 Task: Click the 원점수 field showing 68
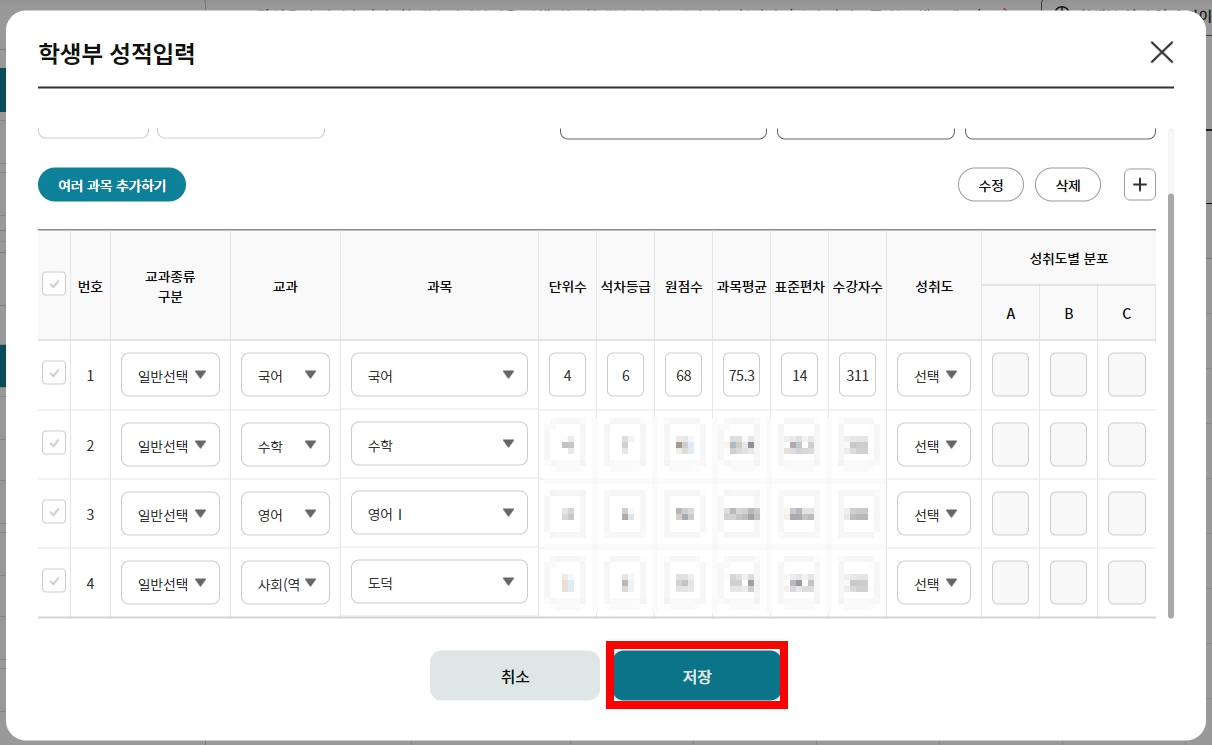click(684, 375)
